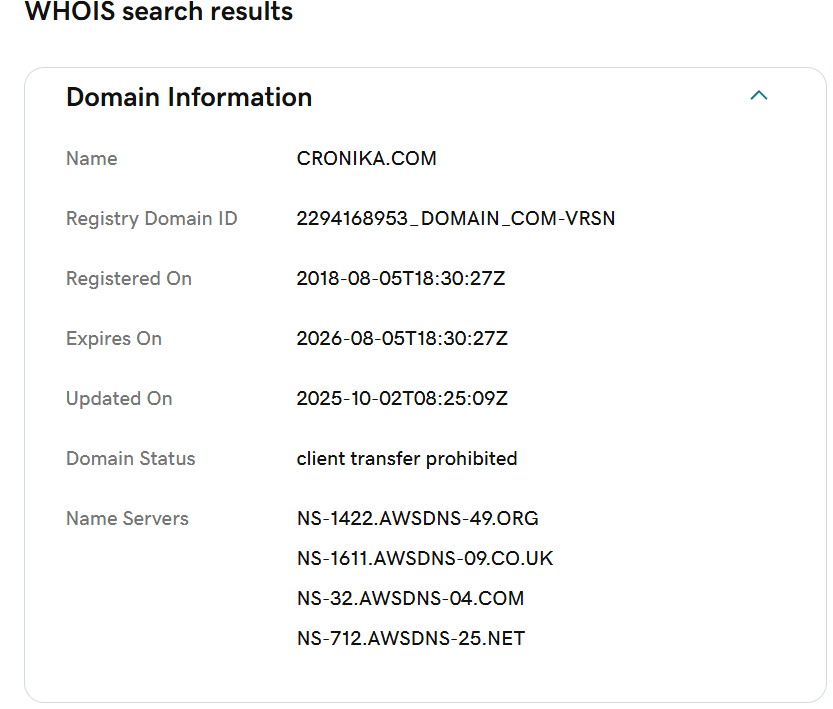Image resolution: width=833 pixels, height=709 pixels.
Task: Click name server NS-1611.AWSDNS-09.CO.UK
Action: 425,558
